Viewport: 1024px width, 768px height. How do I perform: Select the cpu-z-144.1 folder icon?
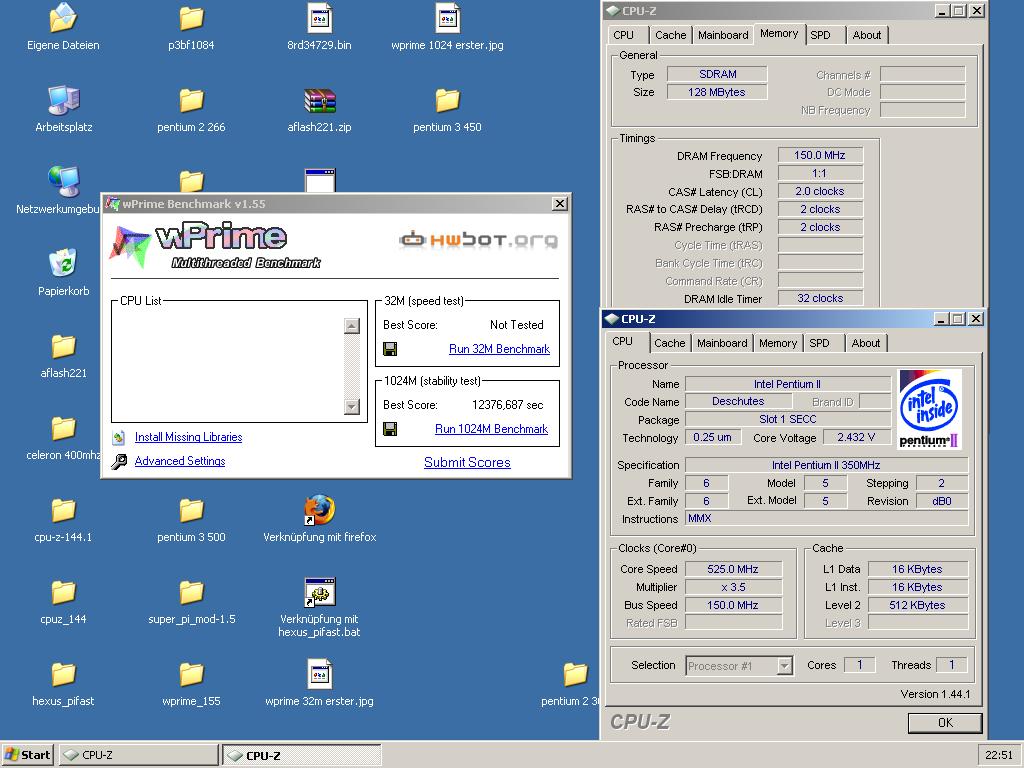pos(63,510)
